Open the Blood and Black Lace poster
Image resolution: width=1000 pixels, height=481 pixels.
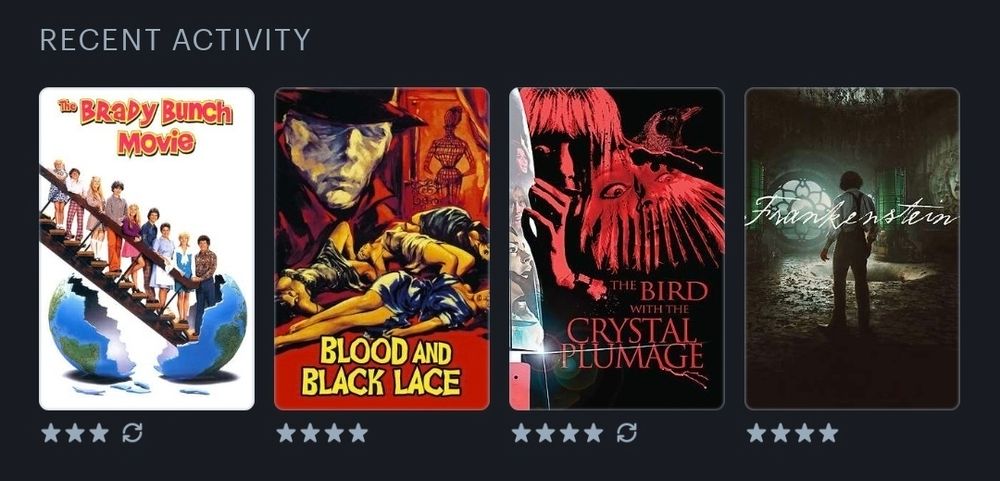[x=382, y=249]
